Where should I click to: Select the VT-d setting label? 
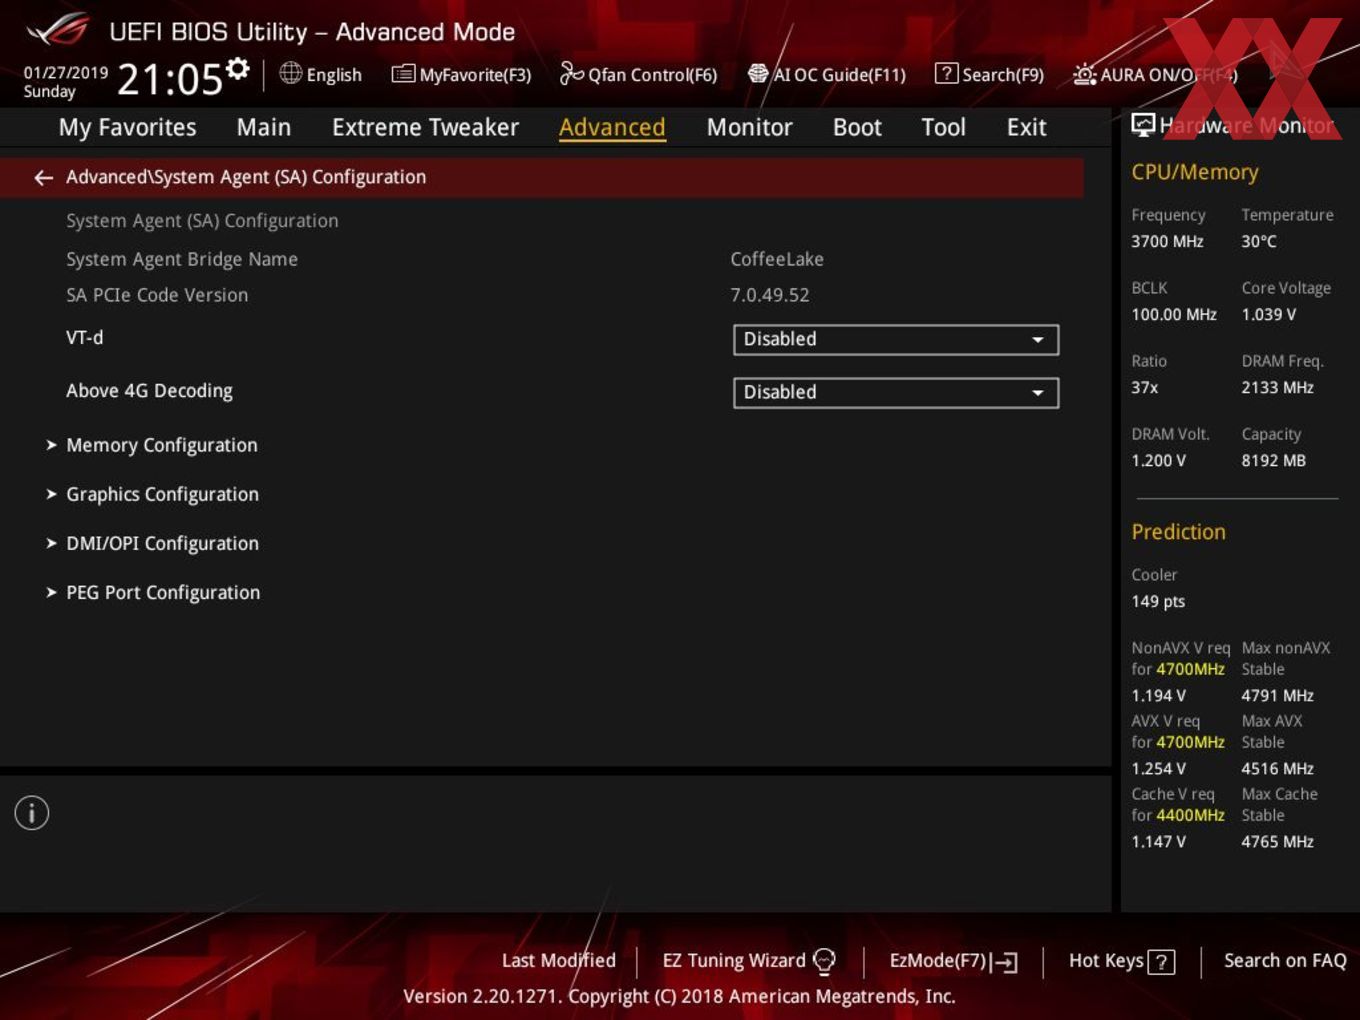pyautogui.click(x=85, y=338)
